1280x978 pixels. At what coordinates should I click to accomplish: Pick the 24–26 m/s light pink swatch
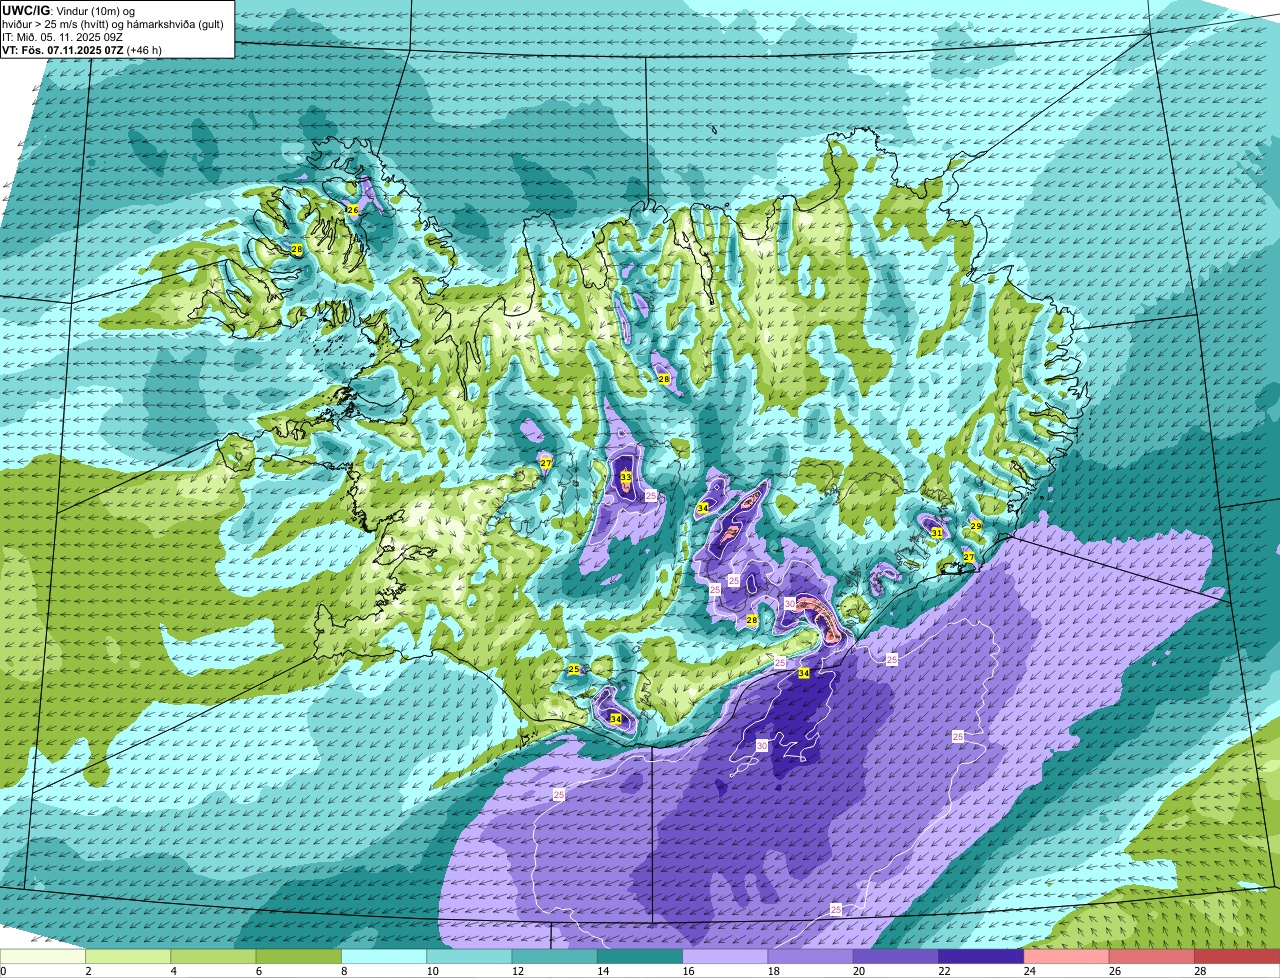click(x=1067, y=957)
